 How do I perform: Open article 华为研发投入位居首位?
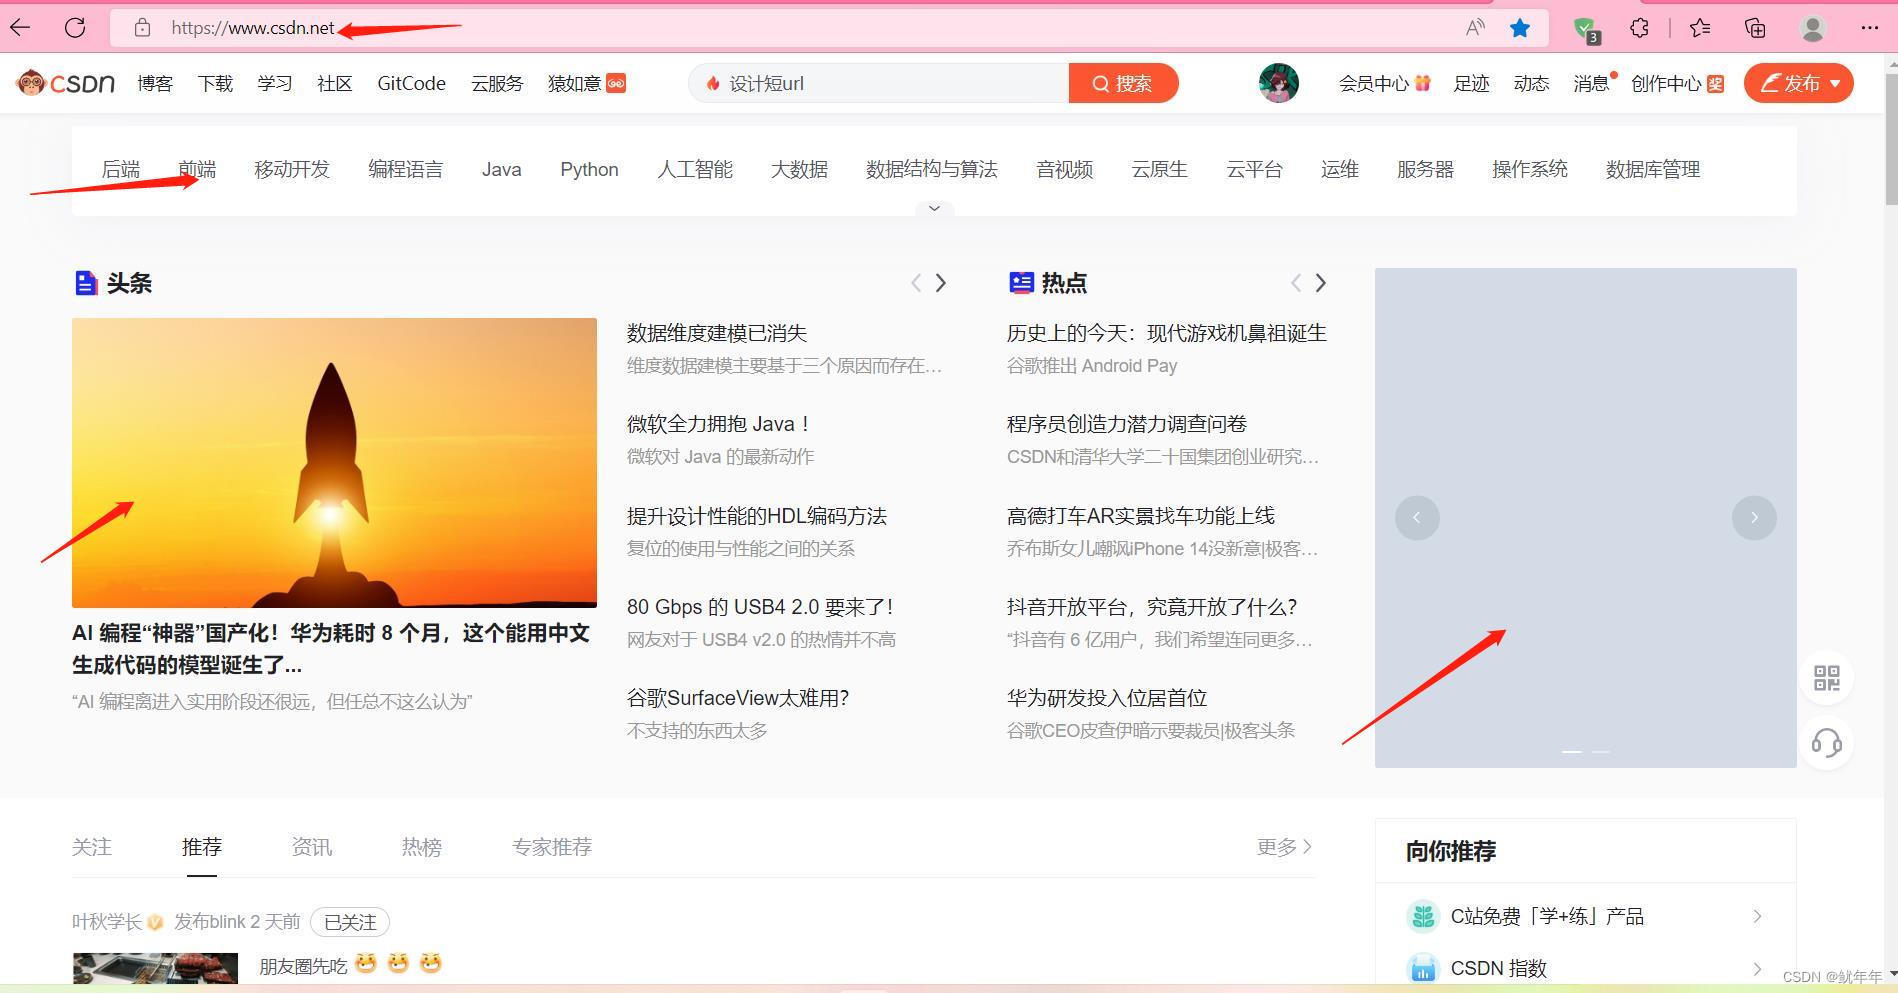pos(1107,698)
